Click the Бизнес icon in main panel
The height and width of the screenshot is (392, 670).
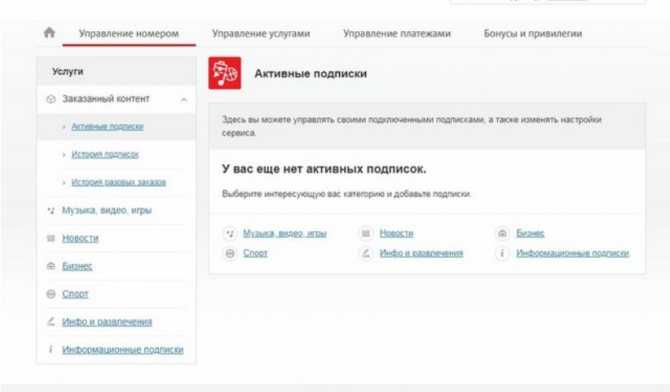tap(502, 233)
